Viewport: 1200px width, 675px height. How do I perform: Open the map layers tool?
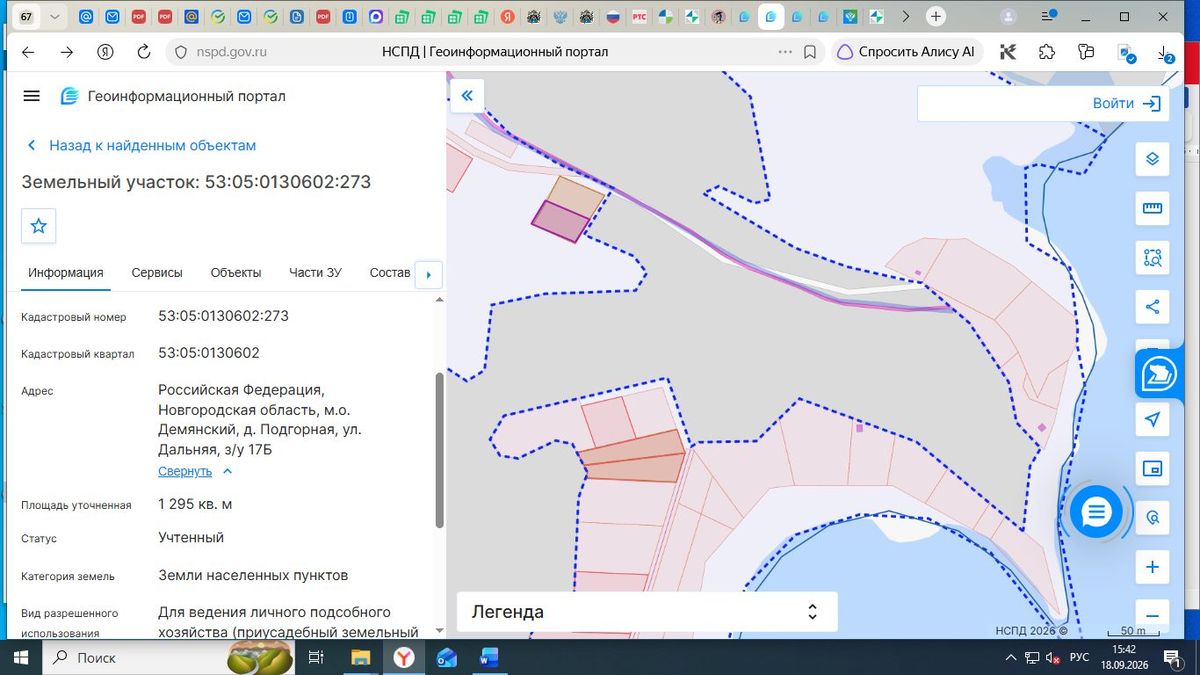(1152, 159)
